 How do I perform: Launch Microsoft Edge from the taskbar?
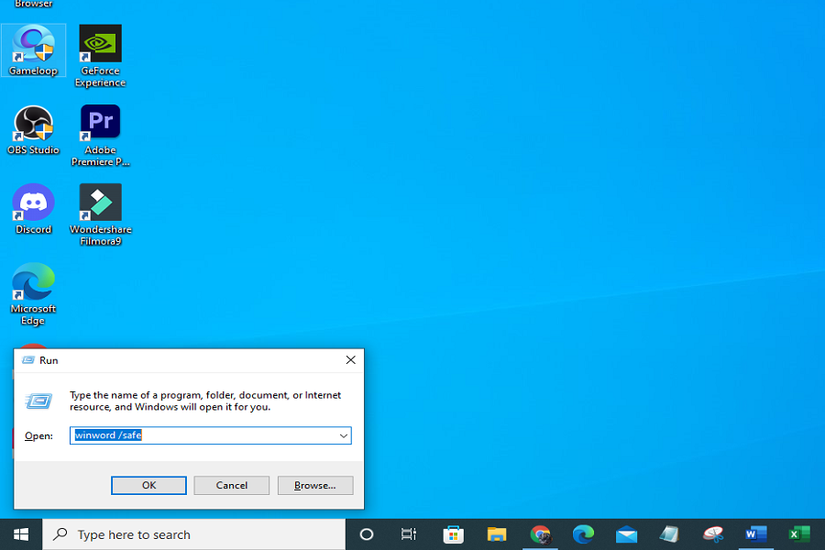583,535
